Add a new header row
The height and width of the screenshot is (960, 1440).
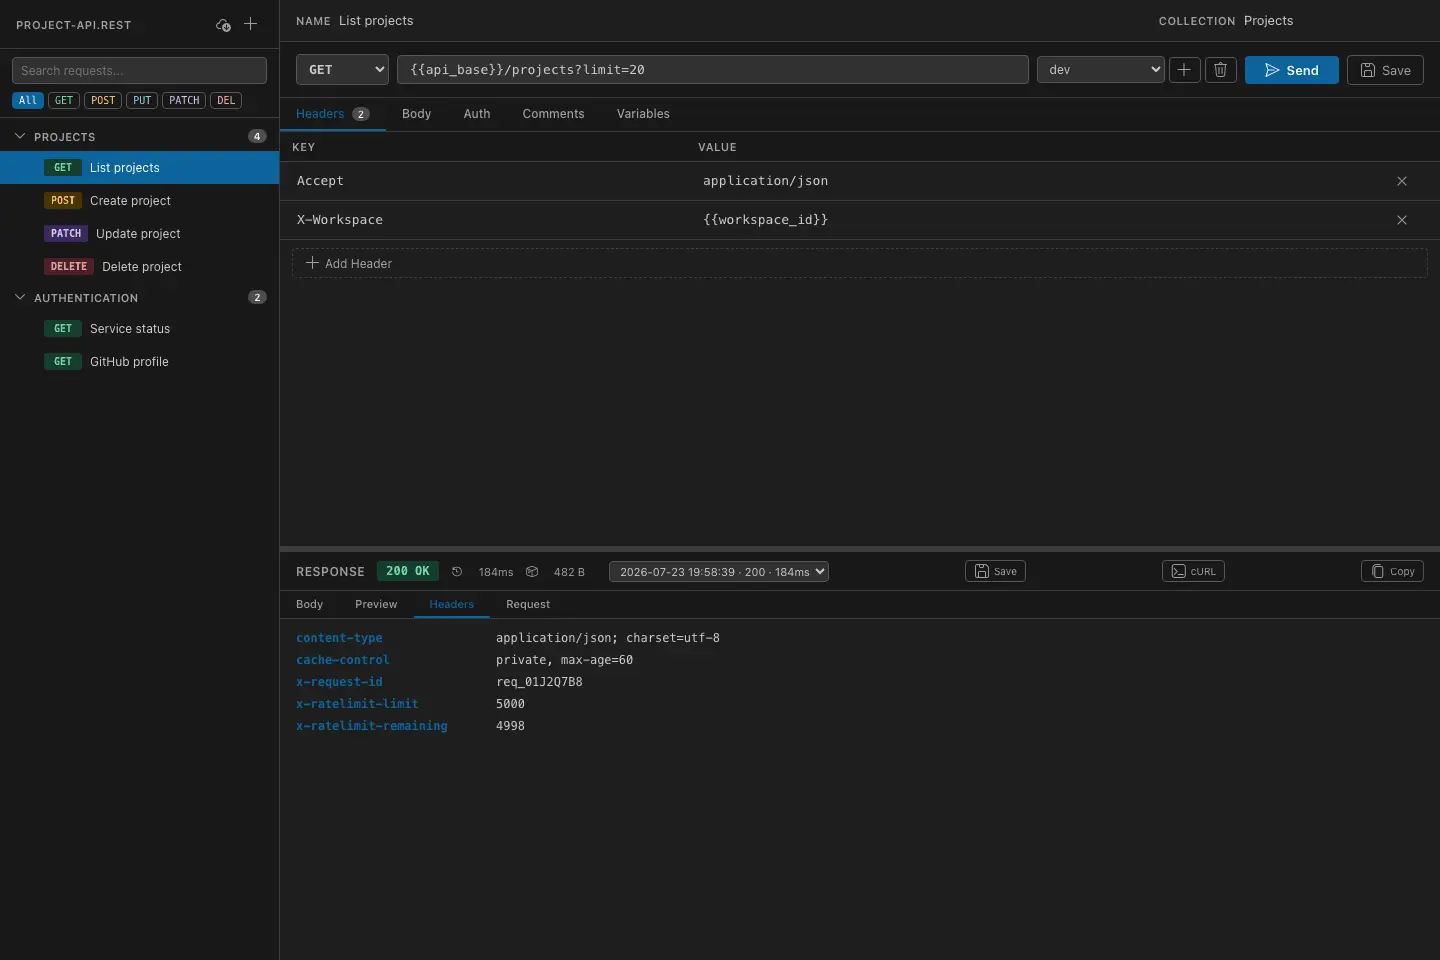[x=859, y=263]
